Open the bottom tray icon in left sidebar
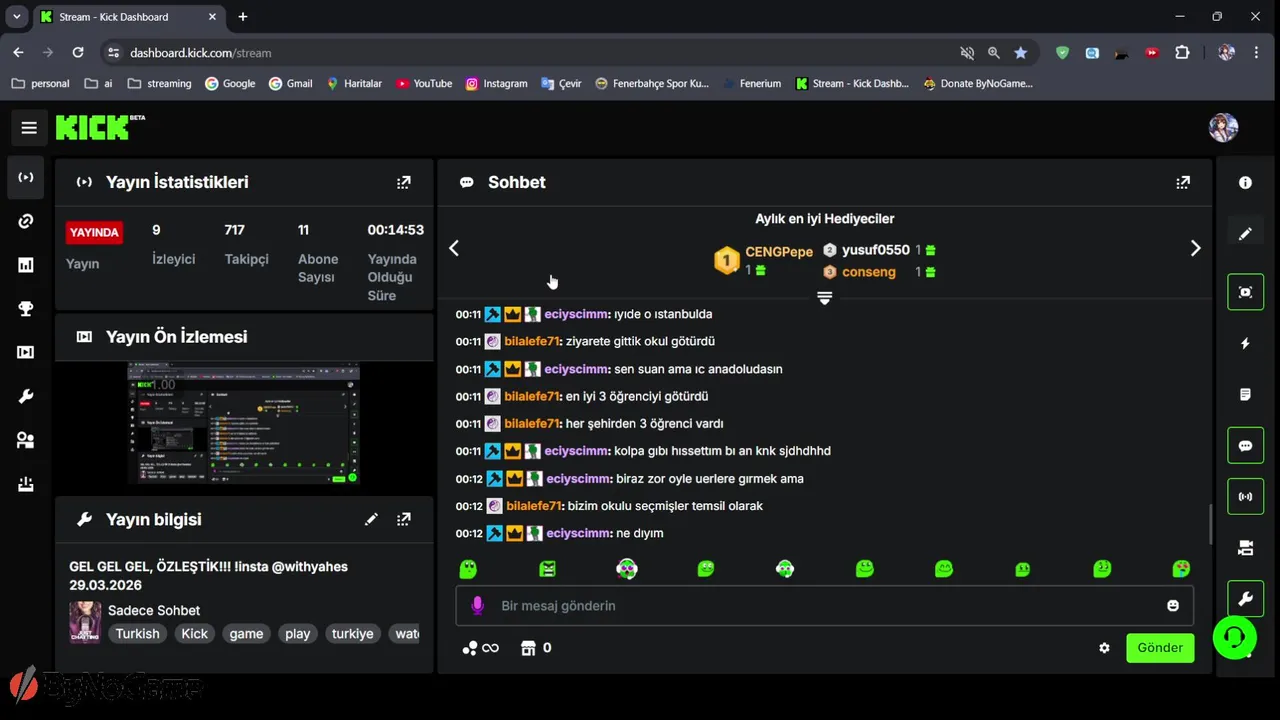Screen dimensions: 1280x720 pos(26,484)
